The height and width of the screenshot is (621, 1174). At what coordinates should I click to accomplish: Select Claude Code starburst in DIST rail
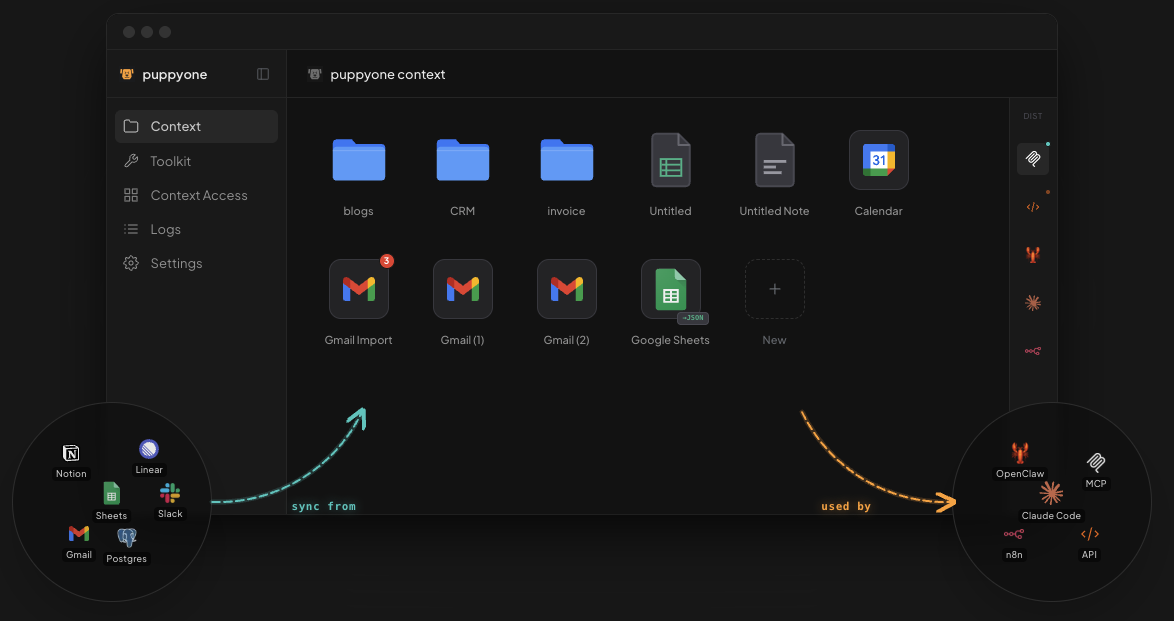point(1032,303)
